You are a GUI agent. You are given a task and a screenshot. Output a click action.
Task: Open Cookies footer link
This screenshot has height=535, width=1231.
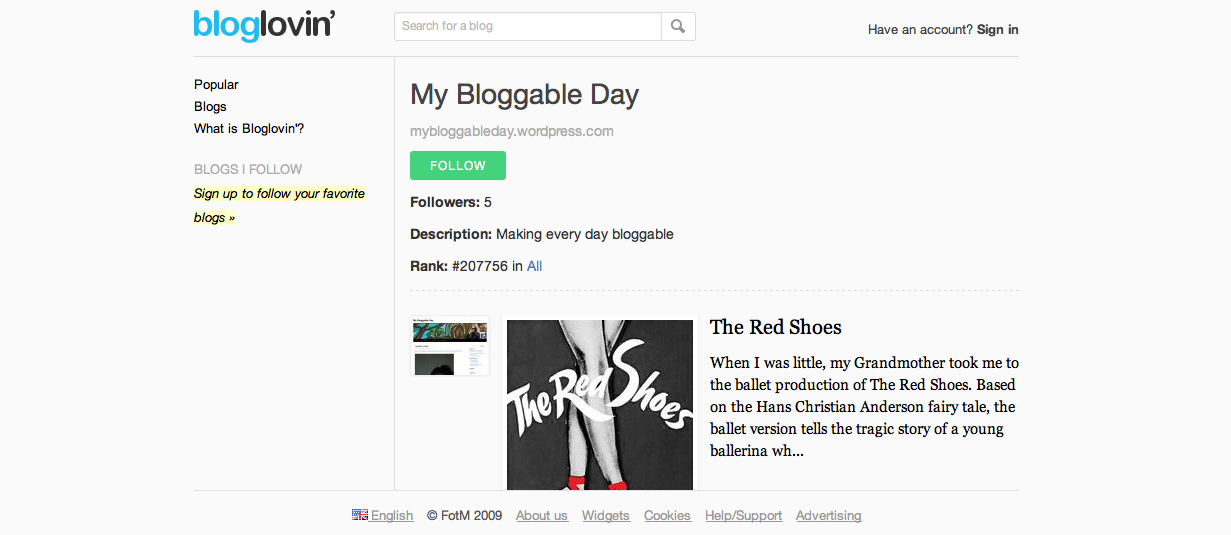coord(667,516)
